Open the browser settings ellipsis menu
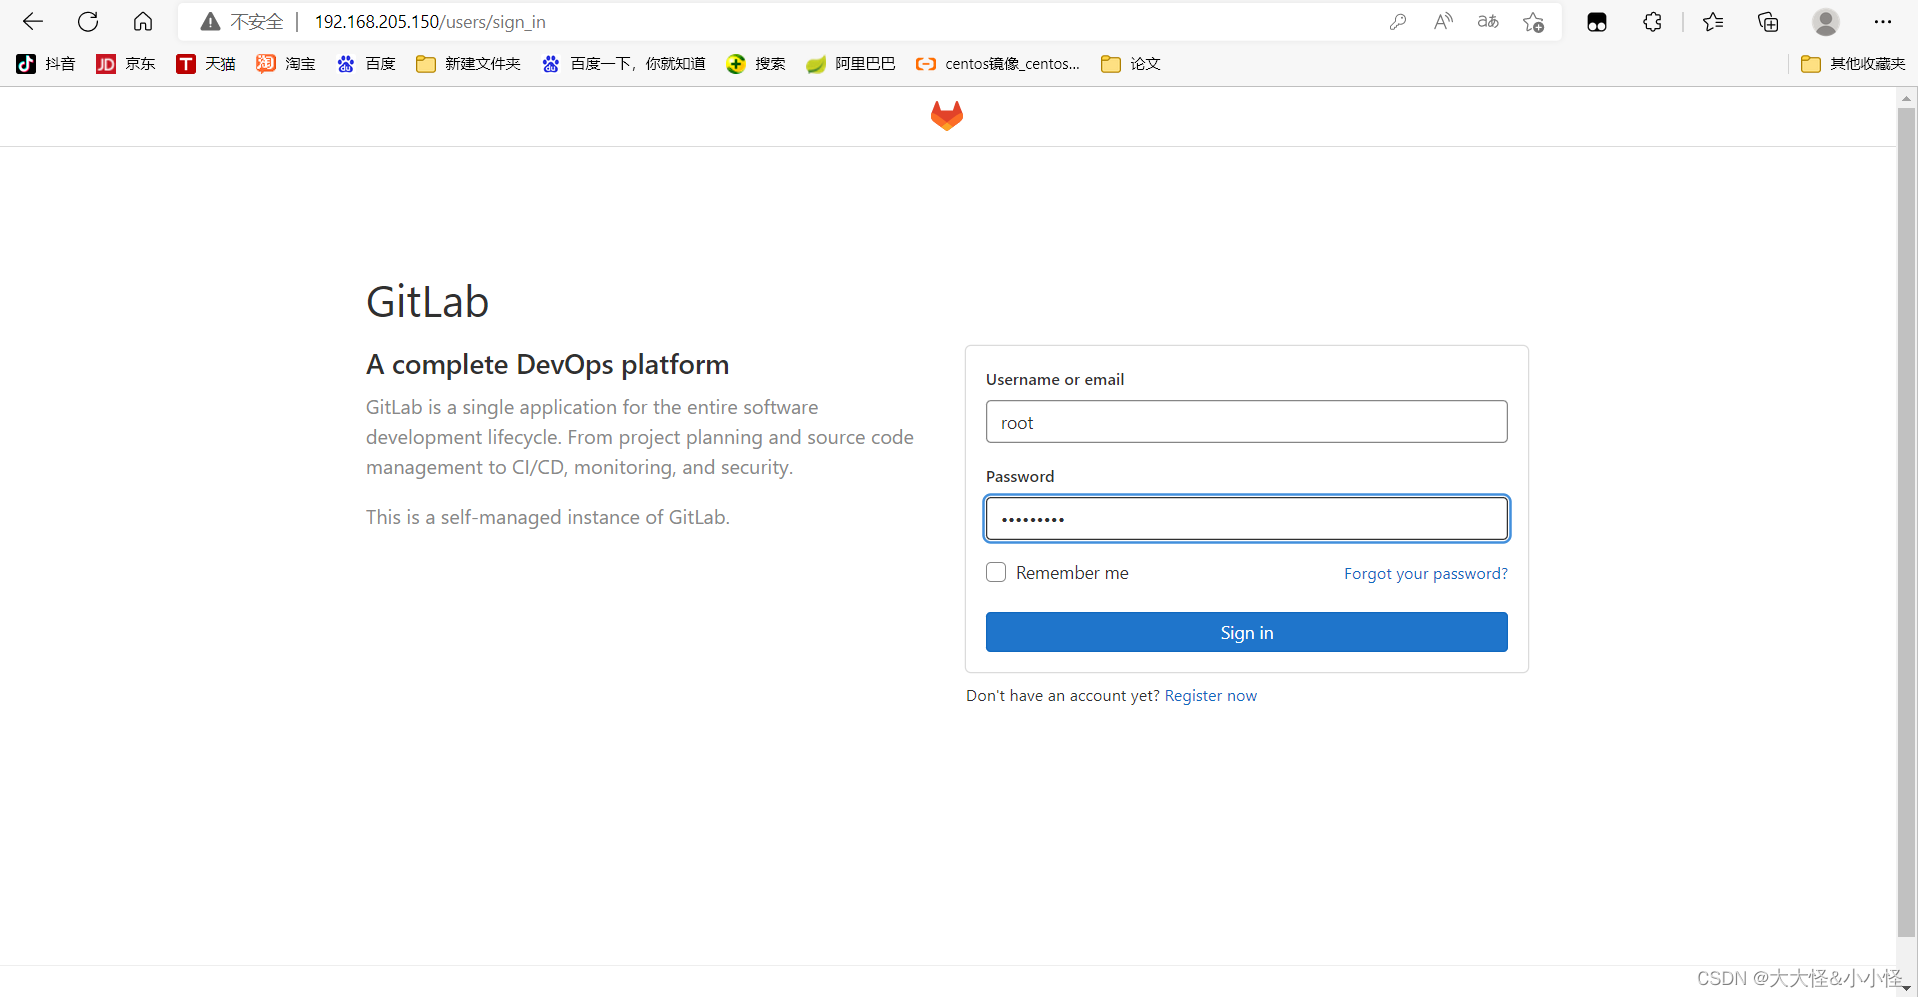This screenshot has height=997, width=1918. [x=1883, y=22]
